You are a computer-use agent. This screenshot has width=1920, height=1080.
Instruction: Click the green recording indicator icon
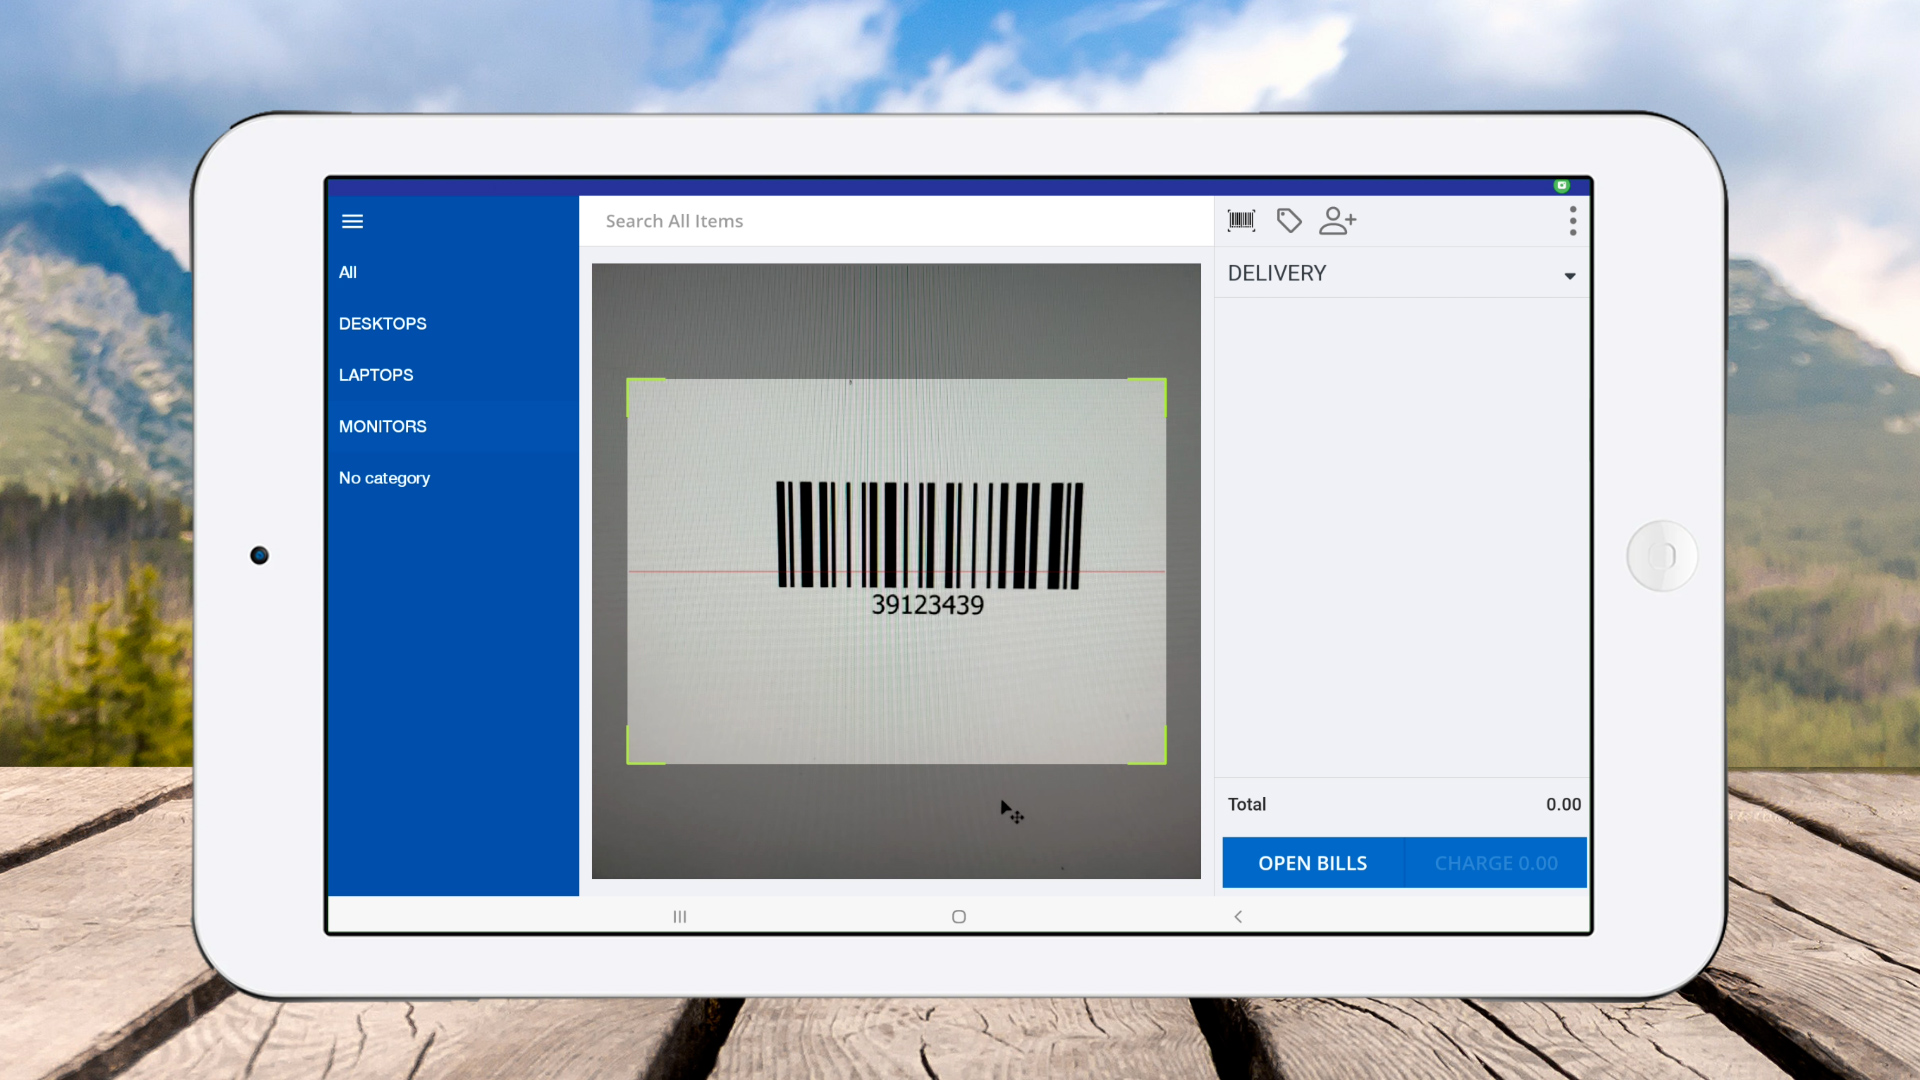tap(1561, 186)
